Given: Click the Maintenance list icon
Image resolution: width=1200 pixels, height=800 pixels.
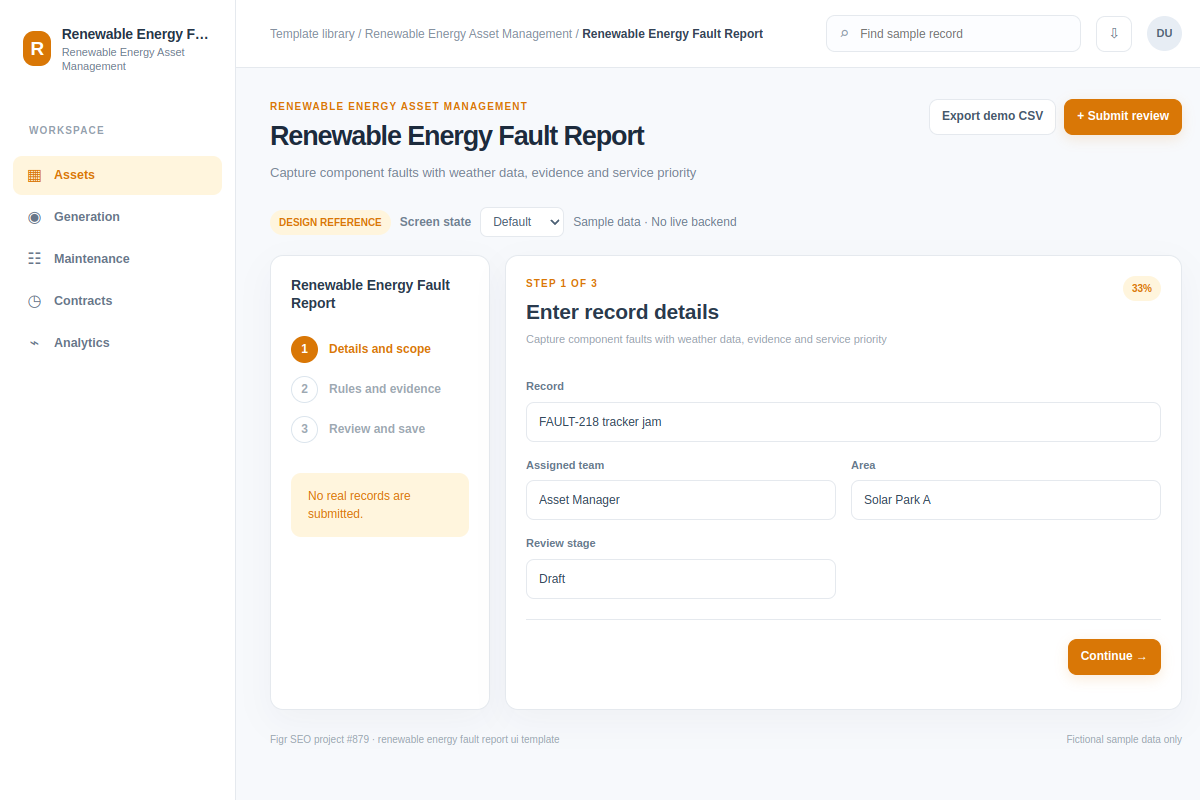Looking at the screenshot, I should 34,259.
